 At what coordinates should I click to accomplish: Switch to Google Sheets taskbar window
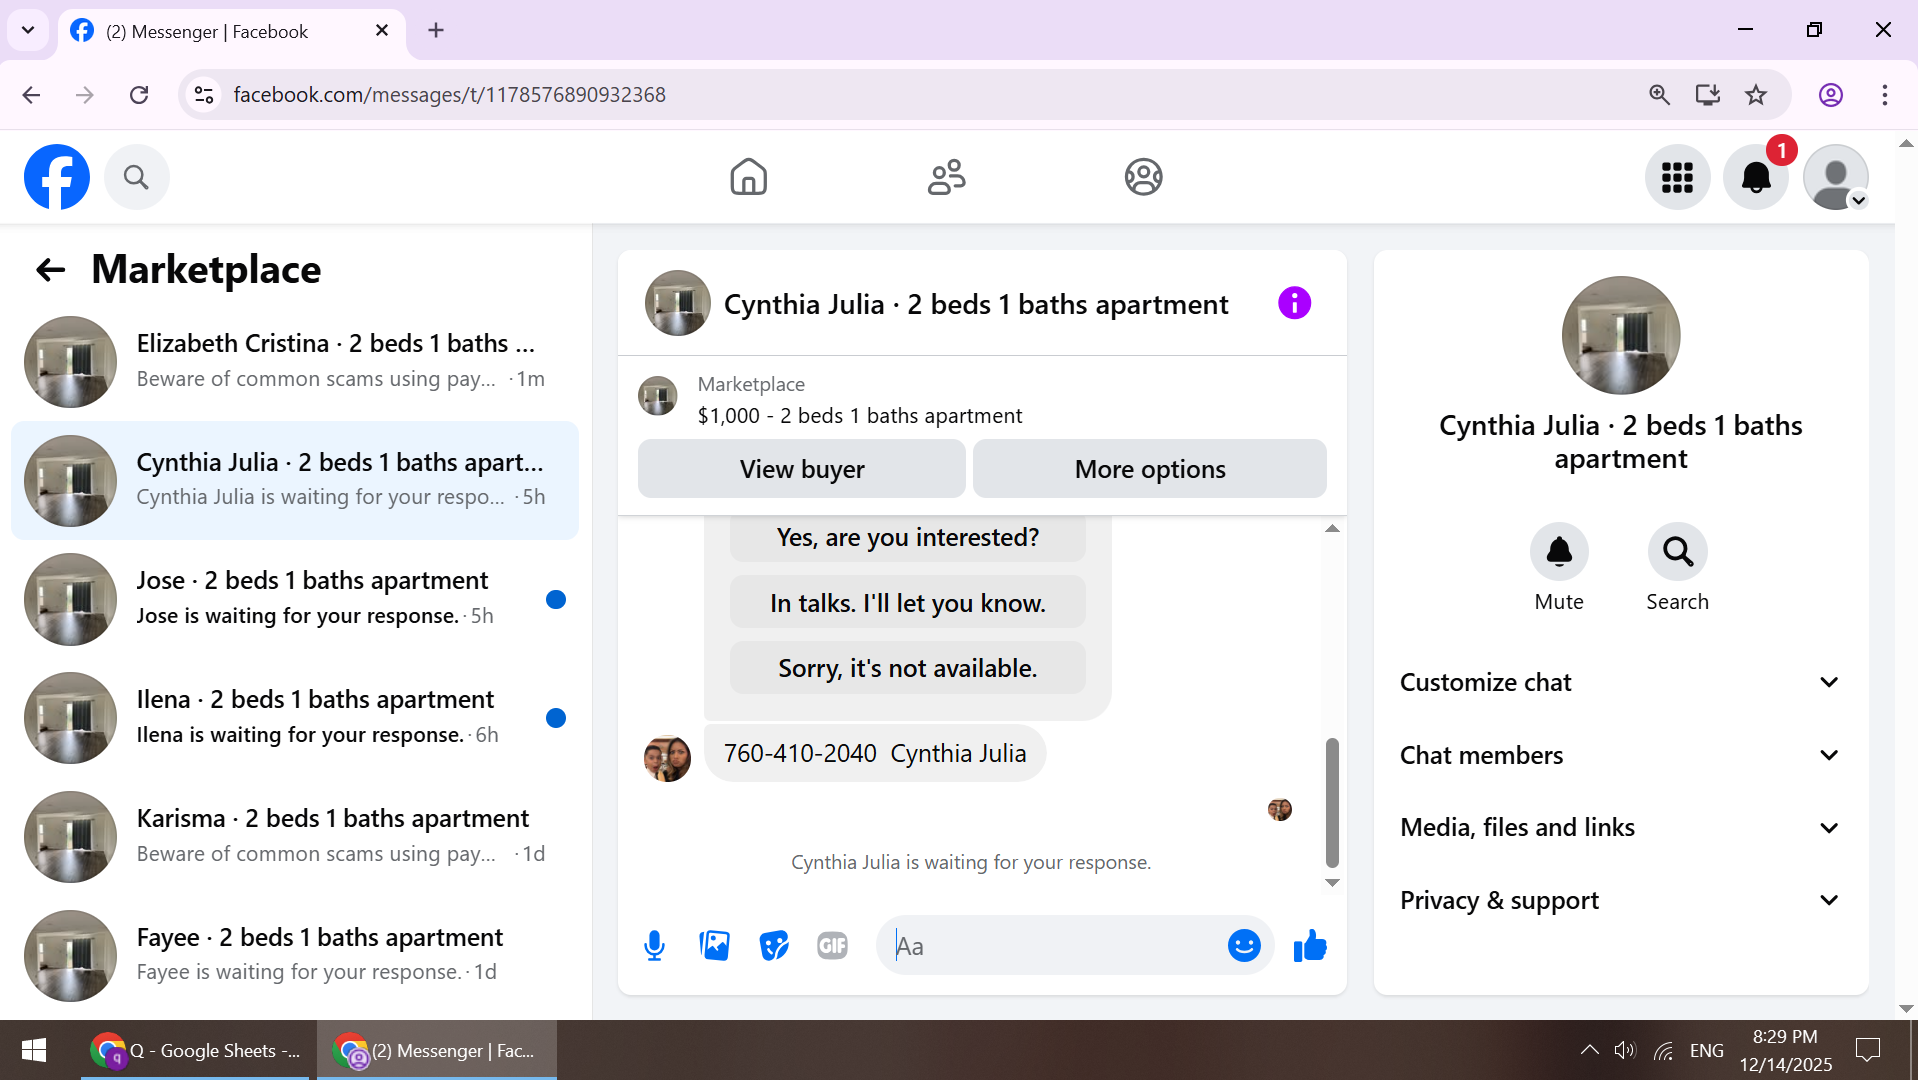pyautogui.click(x=197, y=1050)
